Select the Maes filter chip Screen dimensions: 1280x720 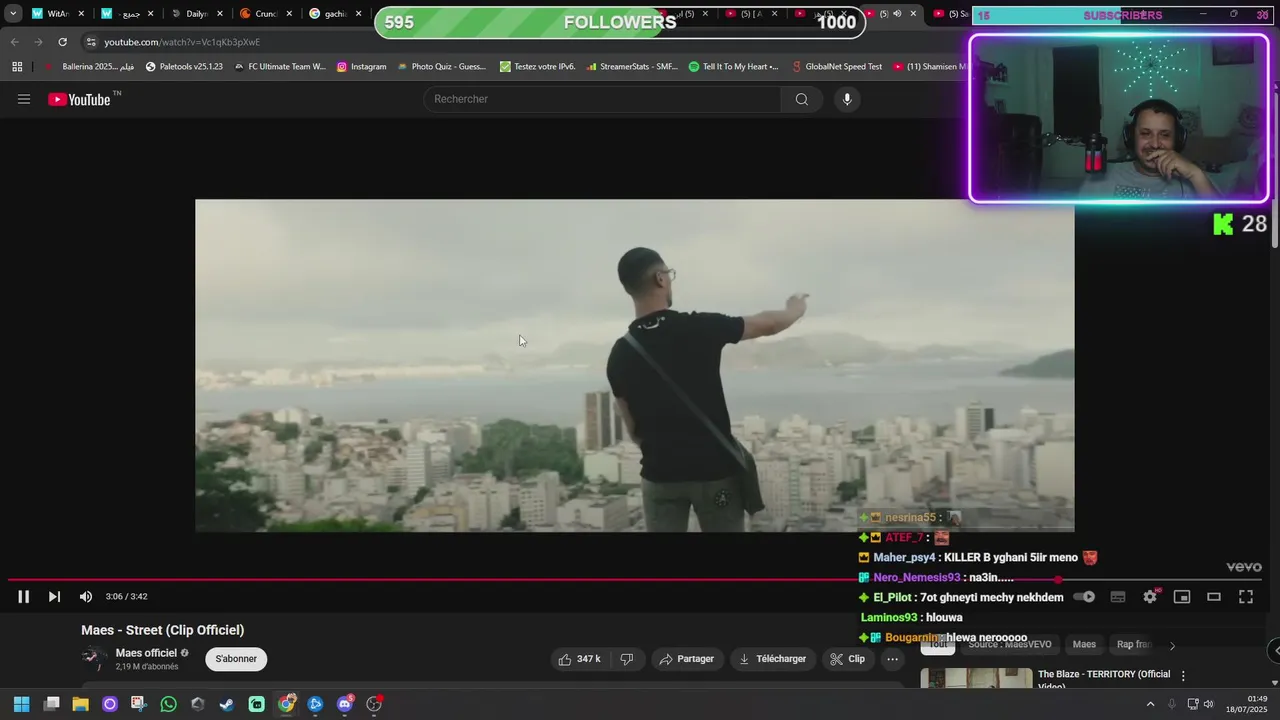[1084, 645]
